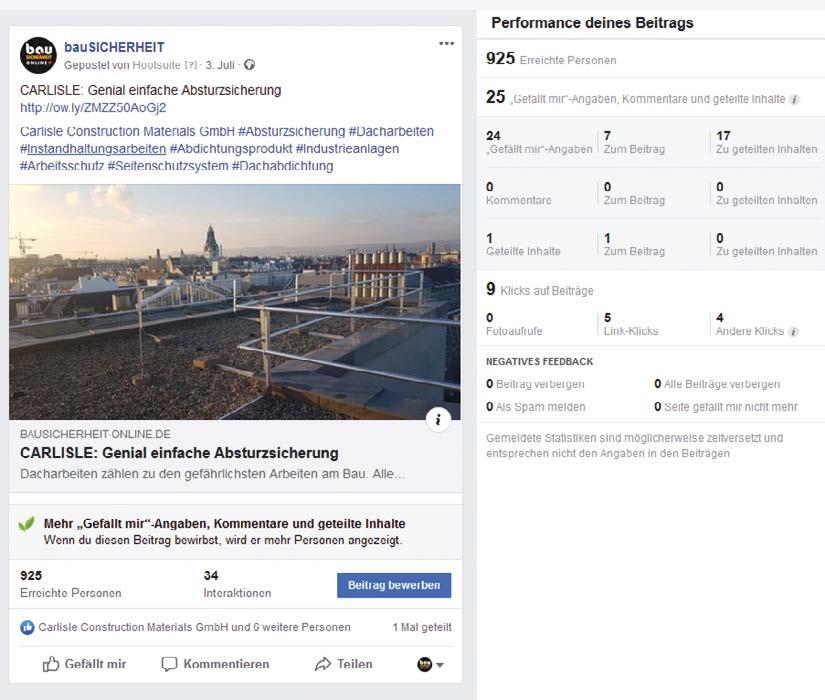This screenshot has height=700, width=825.
Task: Open the #Seitenschutzsystem hashtag
Action: coord(168,166)
